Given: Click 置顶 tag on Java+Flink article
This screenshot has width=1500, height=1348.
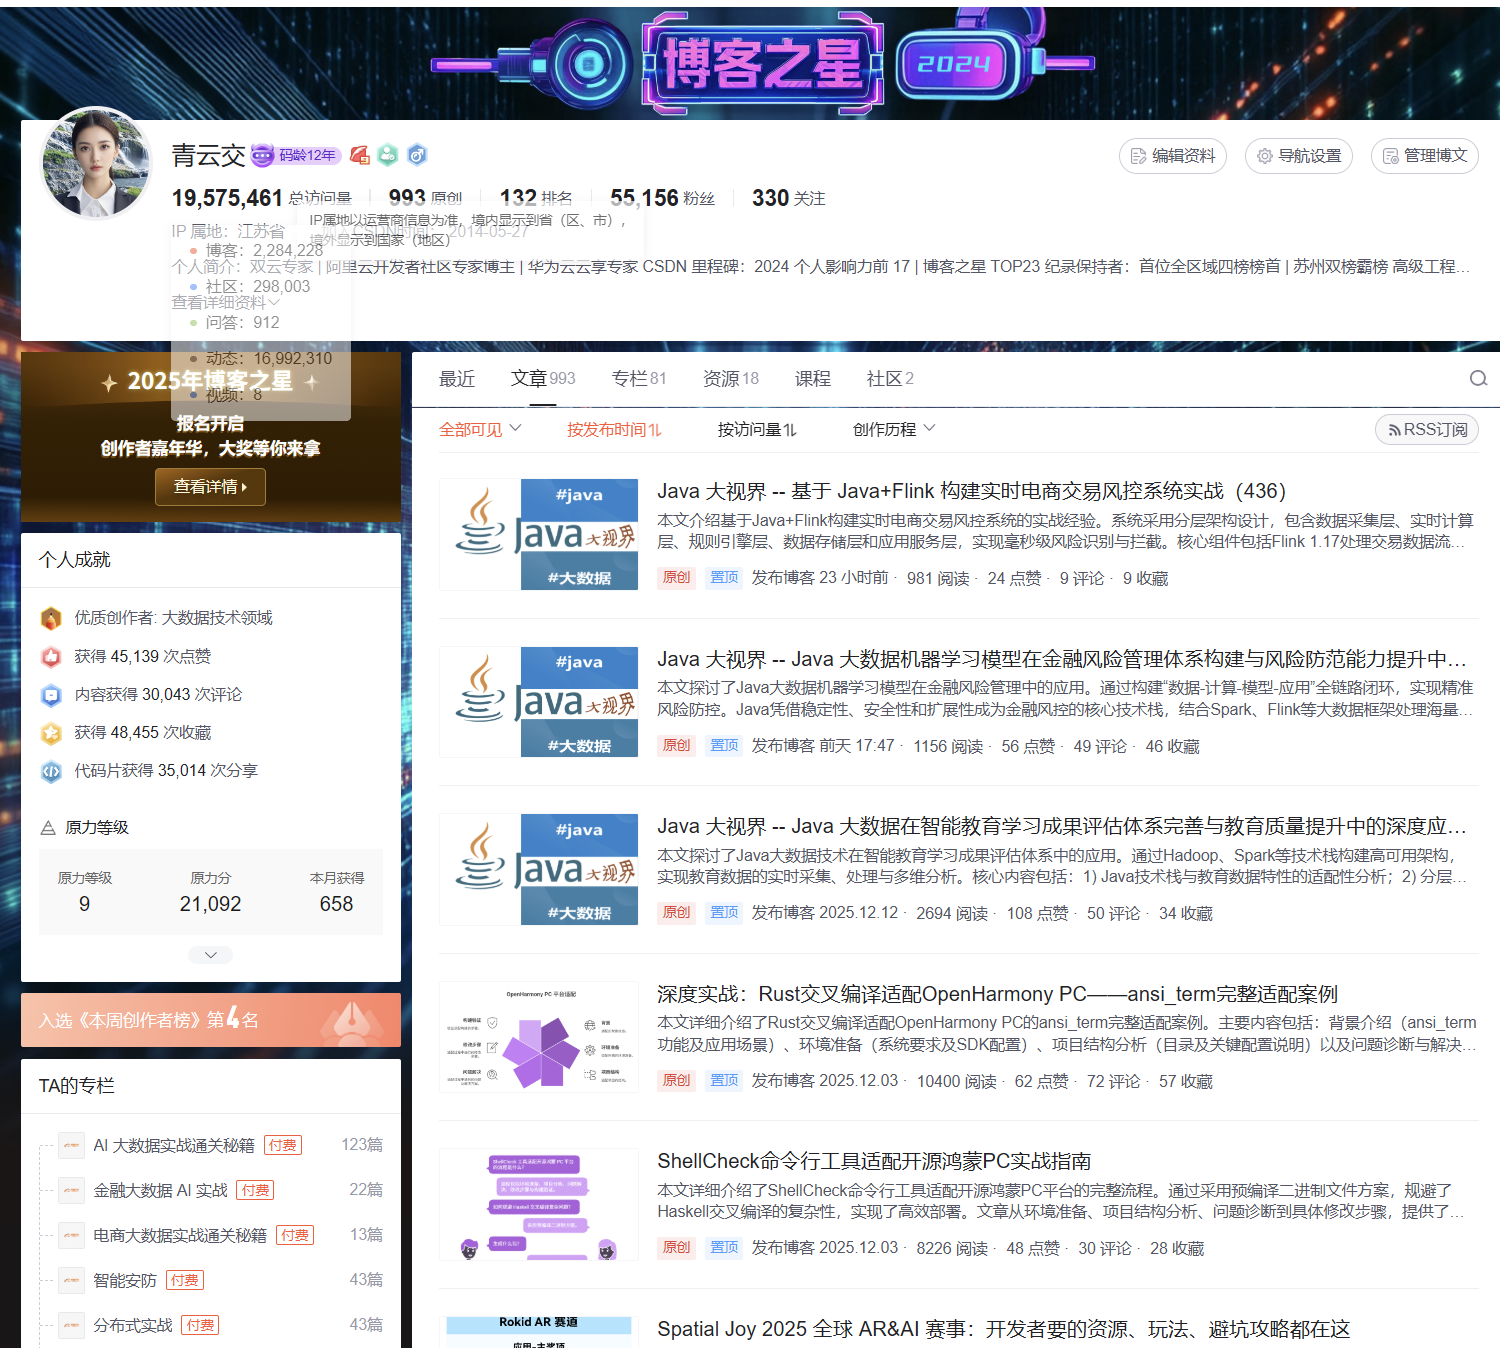Looking at the screenshot, I should [x=724, y=578].
